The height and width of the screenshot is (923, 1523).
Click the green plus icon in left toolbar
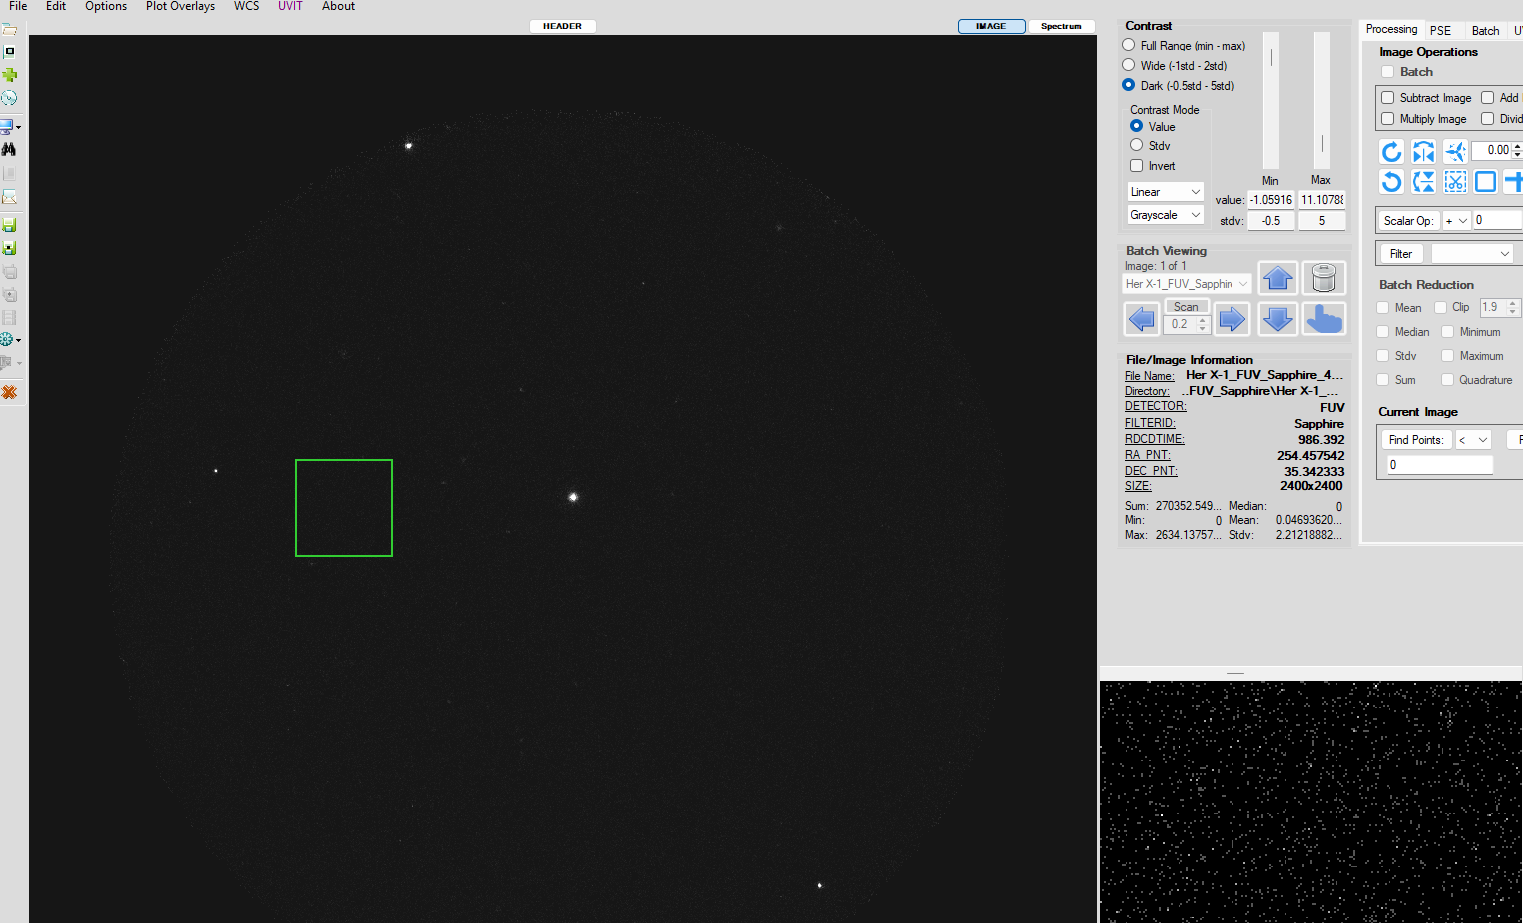click(9, 75)
